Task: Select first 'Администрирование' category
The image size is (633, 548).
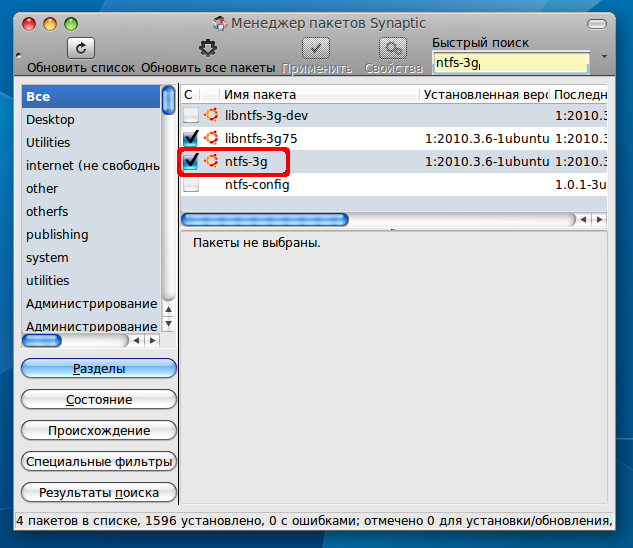Action: pyautogui.click(x=91, y=304)
